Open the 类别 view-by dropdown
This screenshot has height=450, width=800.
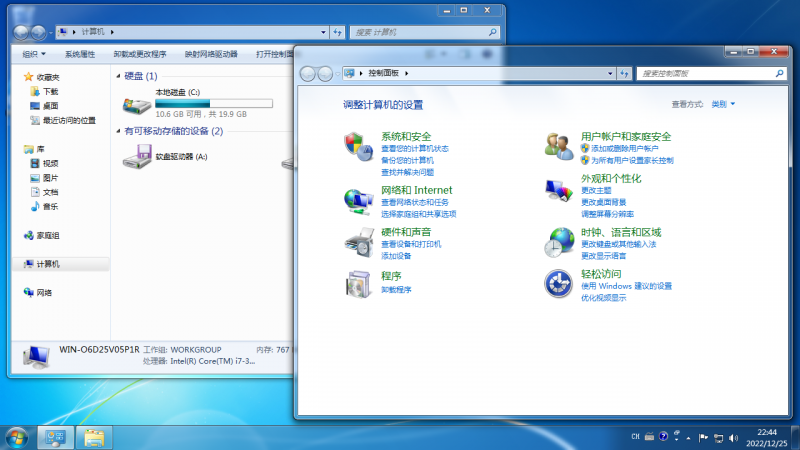pyautogui.click(x=723, y=104)
